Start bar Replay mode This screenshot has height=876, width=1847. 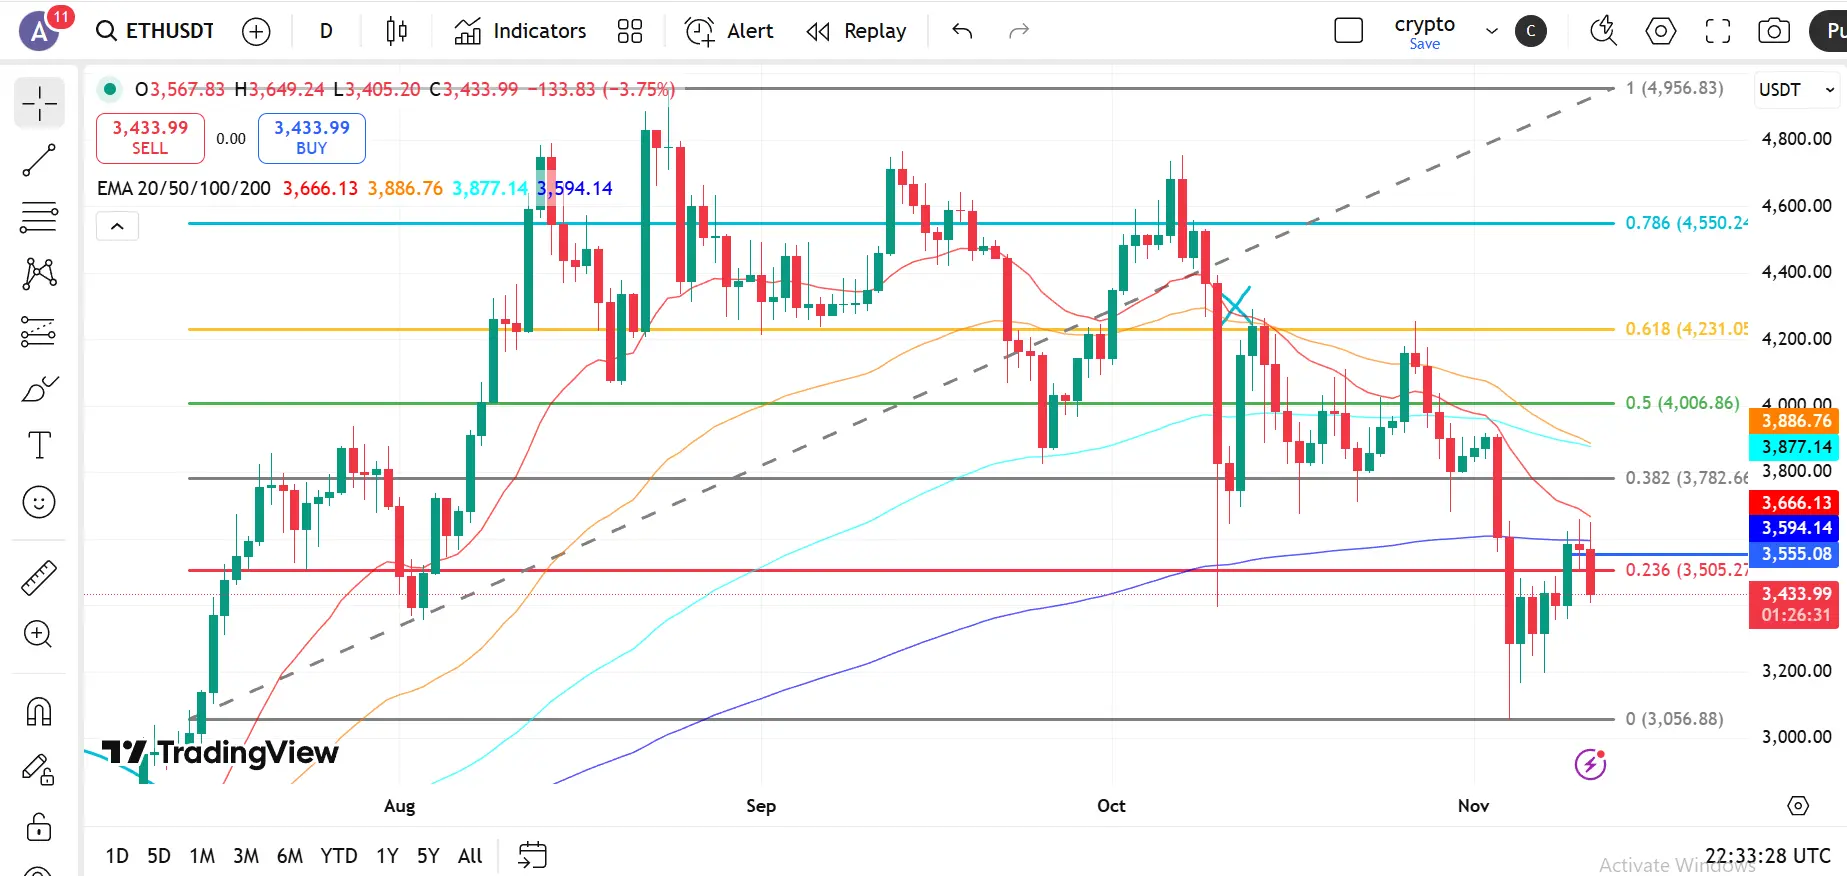pyautogui.click(x=856, y=32)
